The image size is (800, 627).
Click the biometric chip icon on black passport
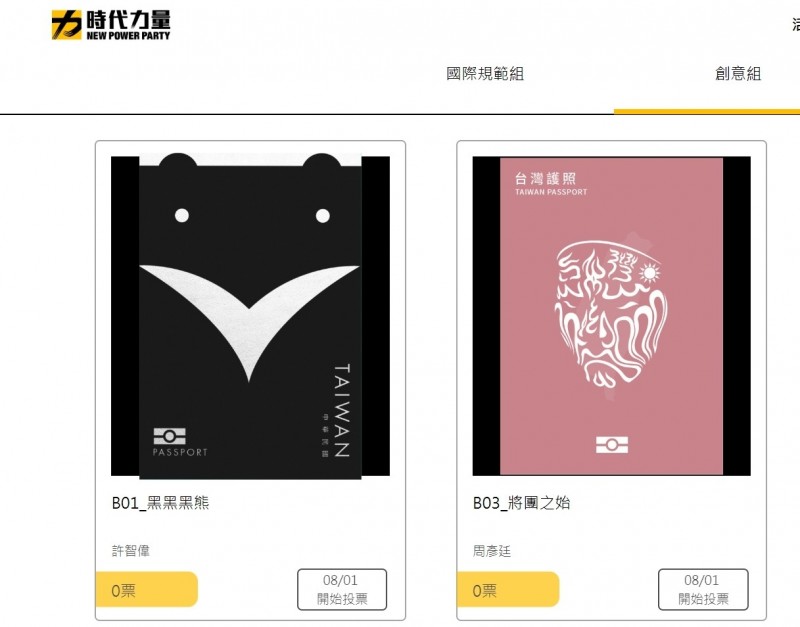pyautogui.click(x=169, y=436)
